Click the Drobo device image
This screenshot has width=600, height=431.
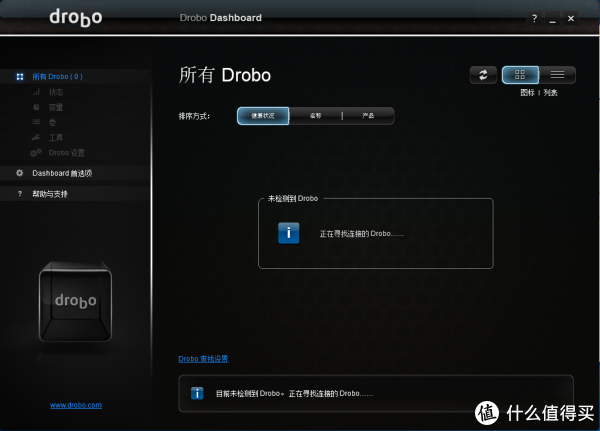tap(75, 301)
